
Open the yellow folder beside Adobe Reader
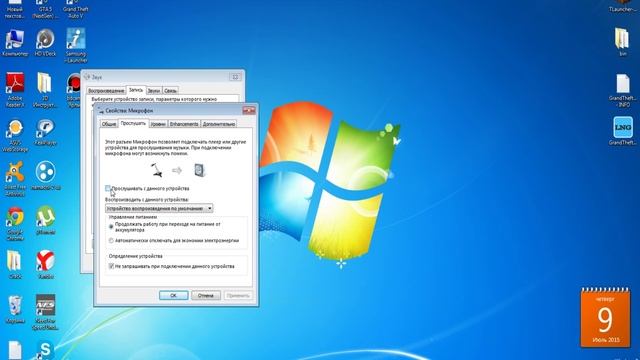(45, 90)
